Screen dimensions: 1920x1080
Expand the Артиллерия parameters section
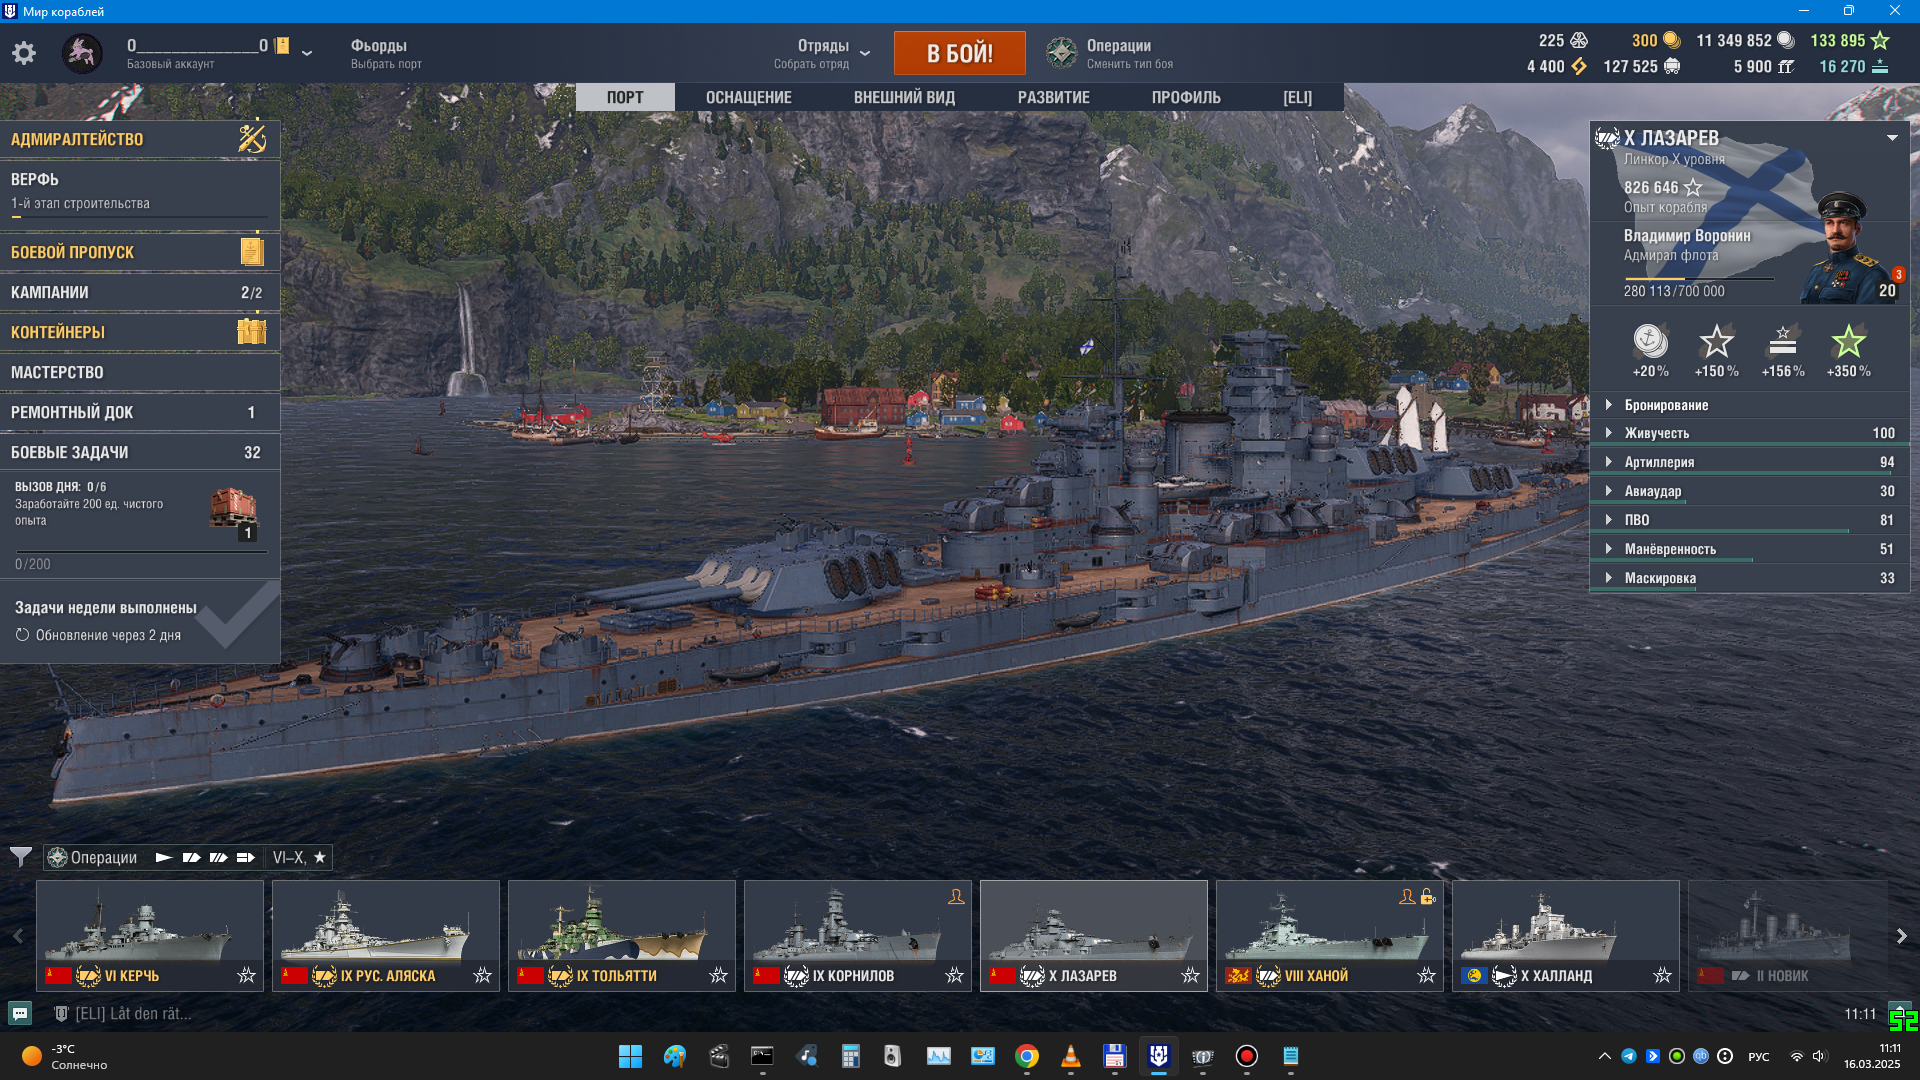1750,462
